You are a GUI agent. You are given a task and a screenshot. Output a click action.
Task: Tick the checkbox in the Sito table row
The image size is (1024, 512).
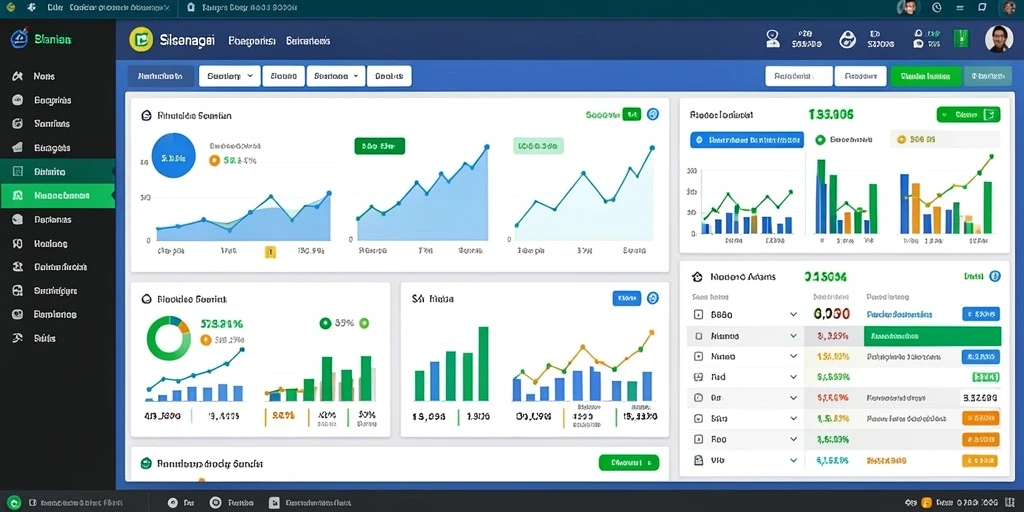[698, 419]
